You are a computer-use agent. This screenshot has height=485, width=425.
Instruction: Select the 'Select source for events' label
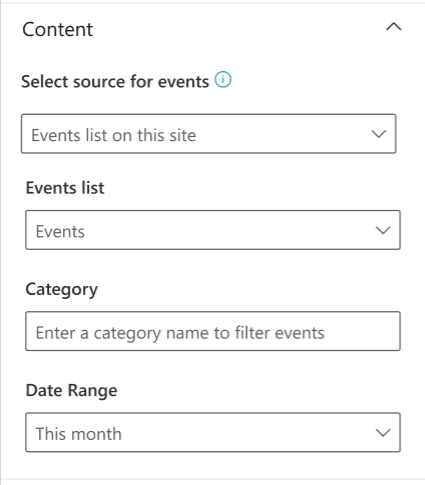[115, 81]
